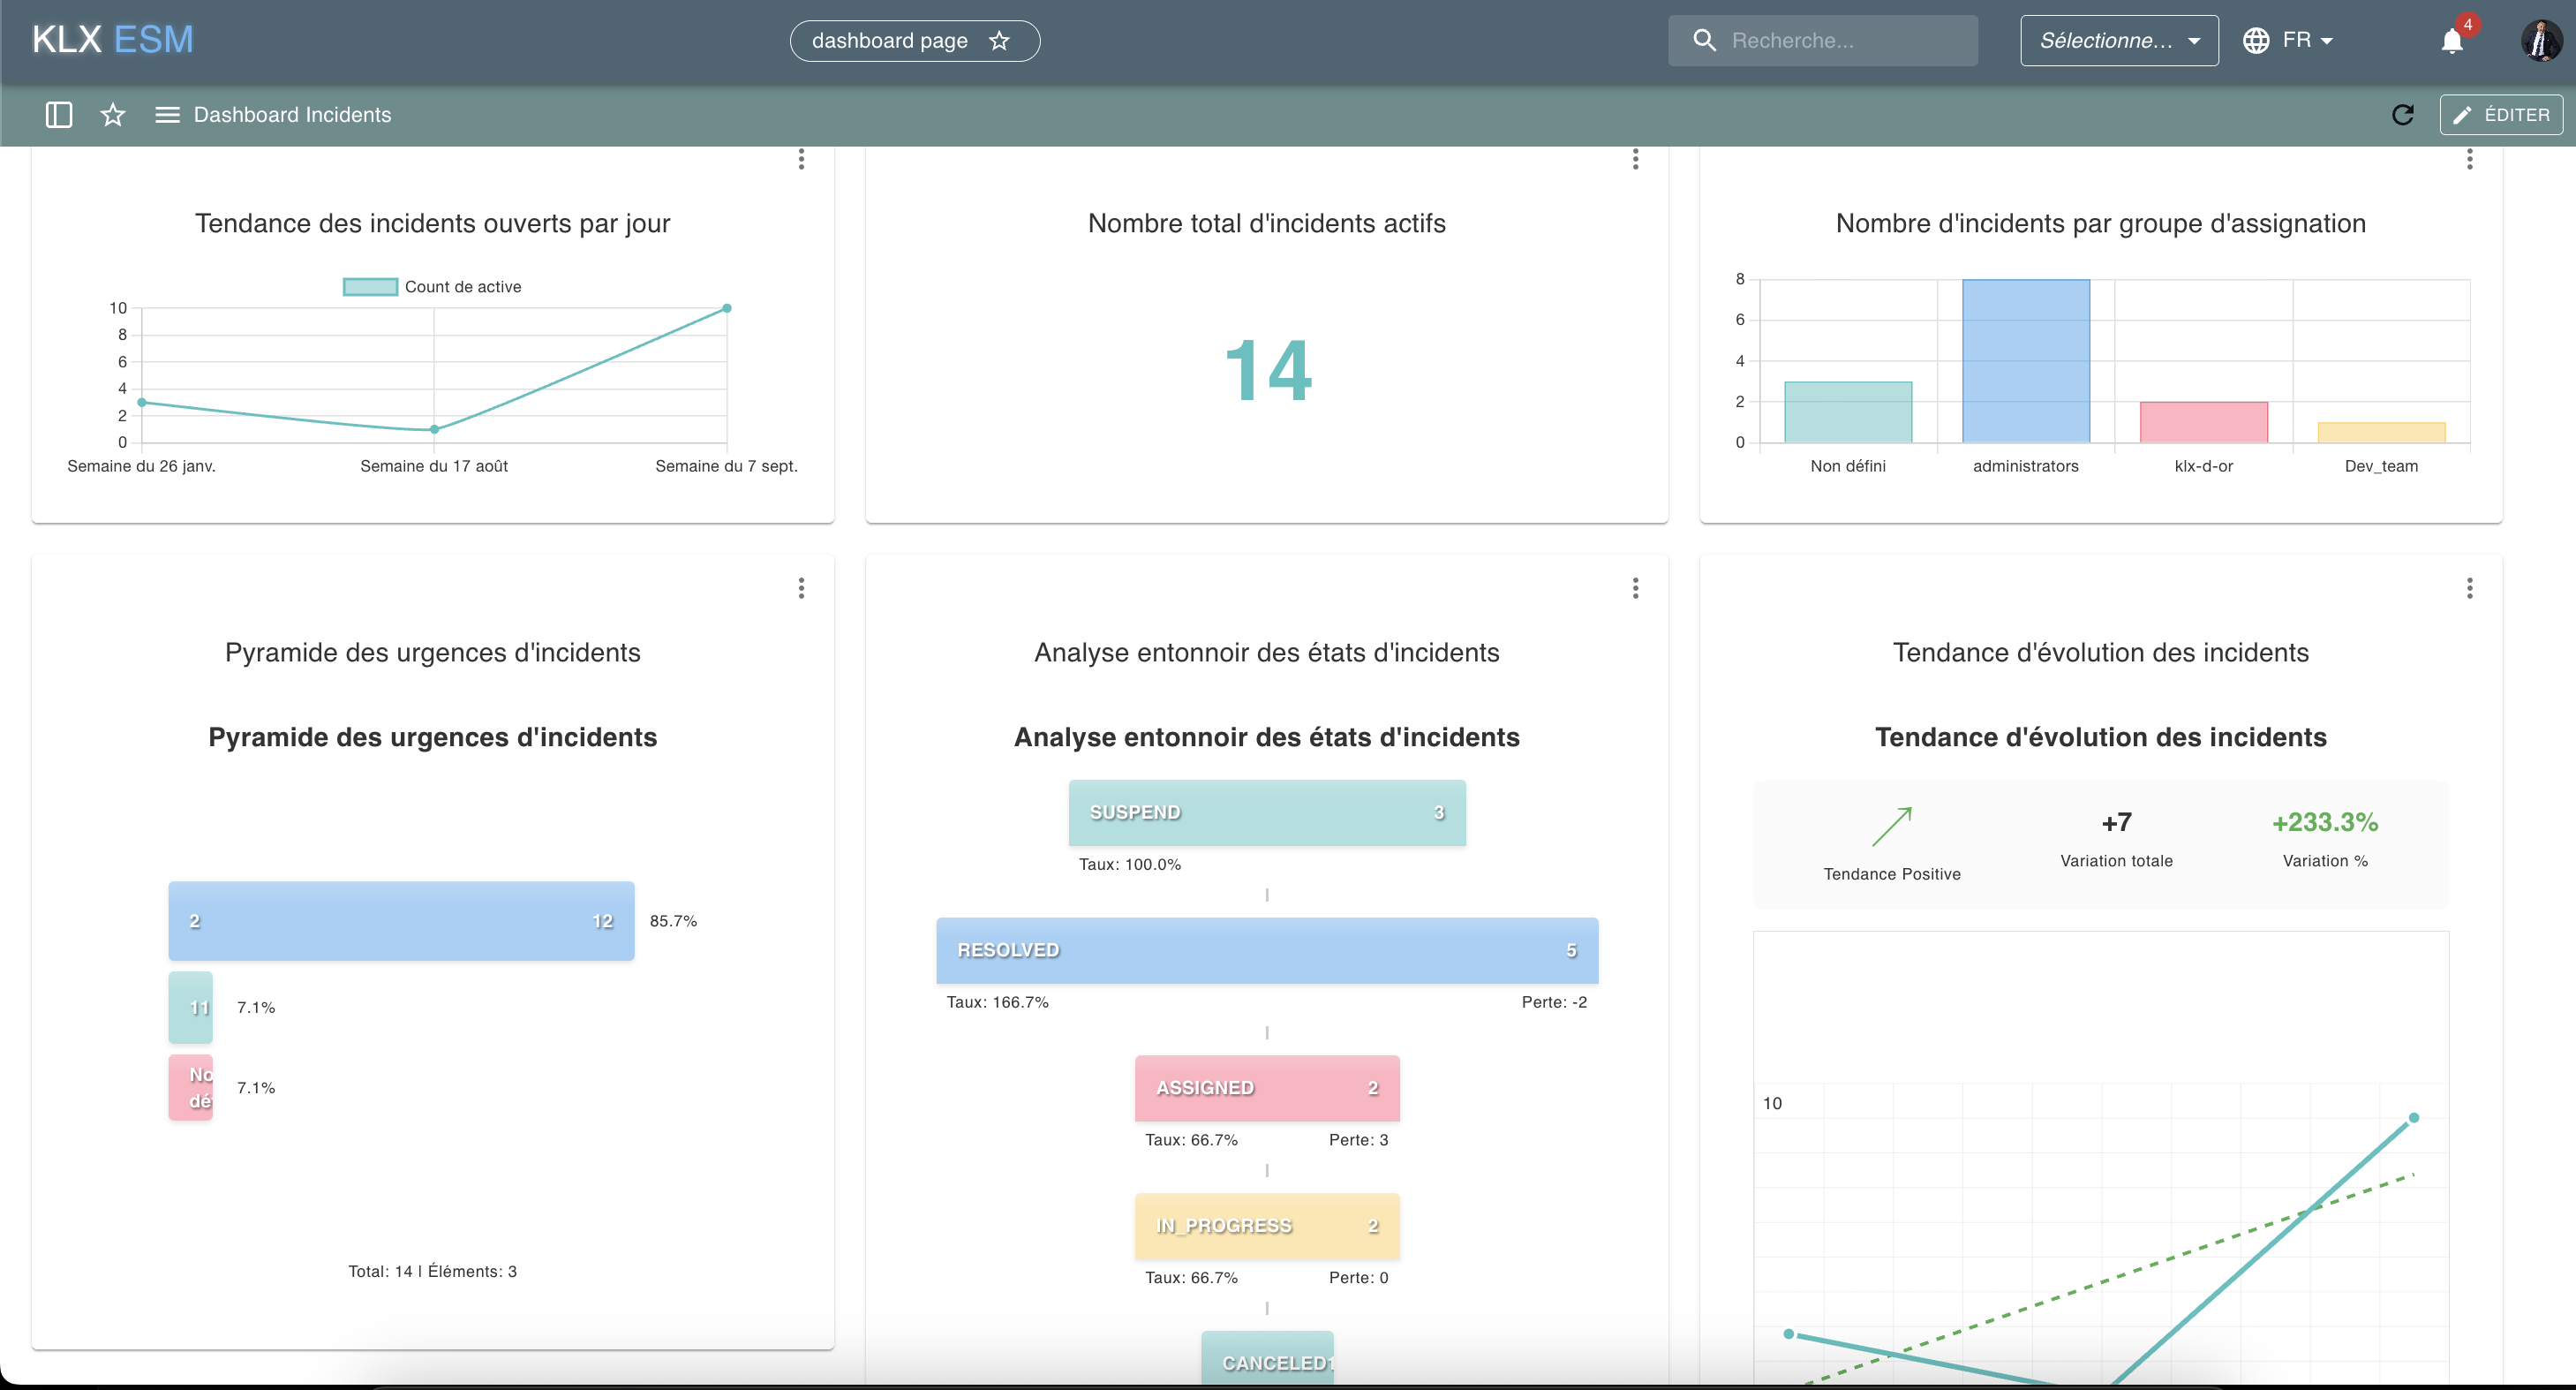Screen dimensions: 2576x1390
Task: Click the KLX ESM logo
Action: click(x=112, y=40)
